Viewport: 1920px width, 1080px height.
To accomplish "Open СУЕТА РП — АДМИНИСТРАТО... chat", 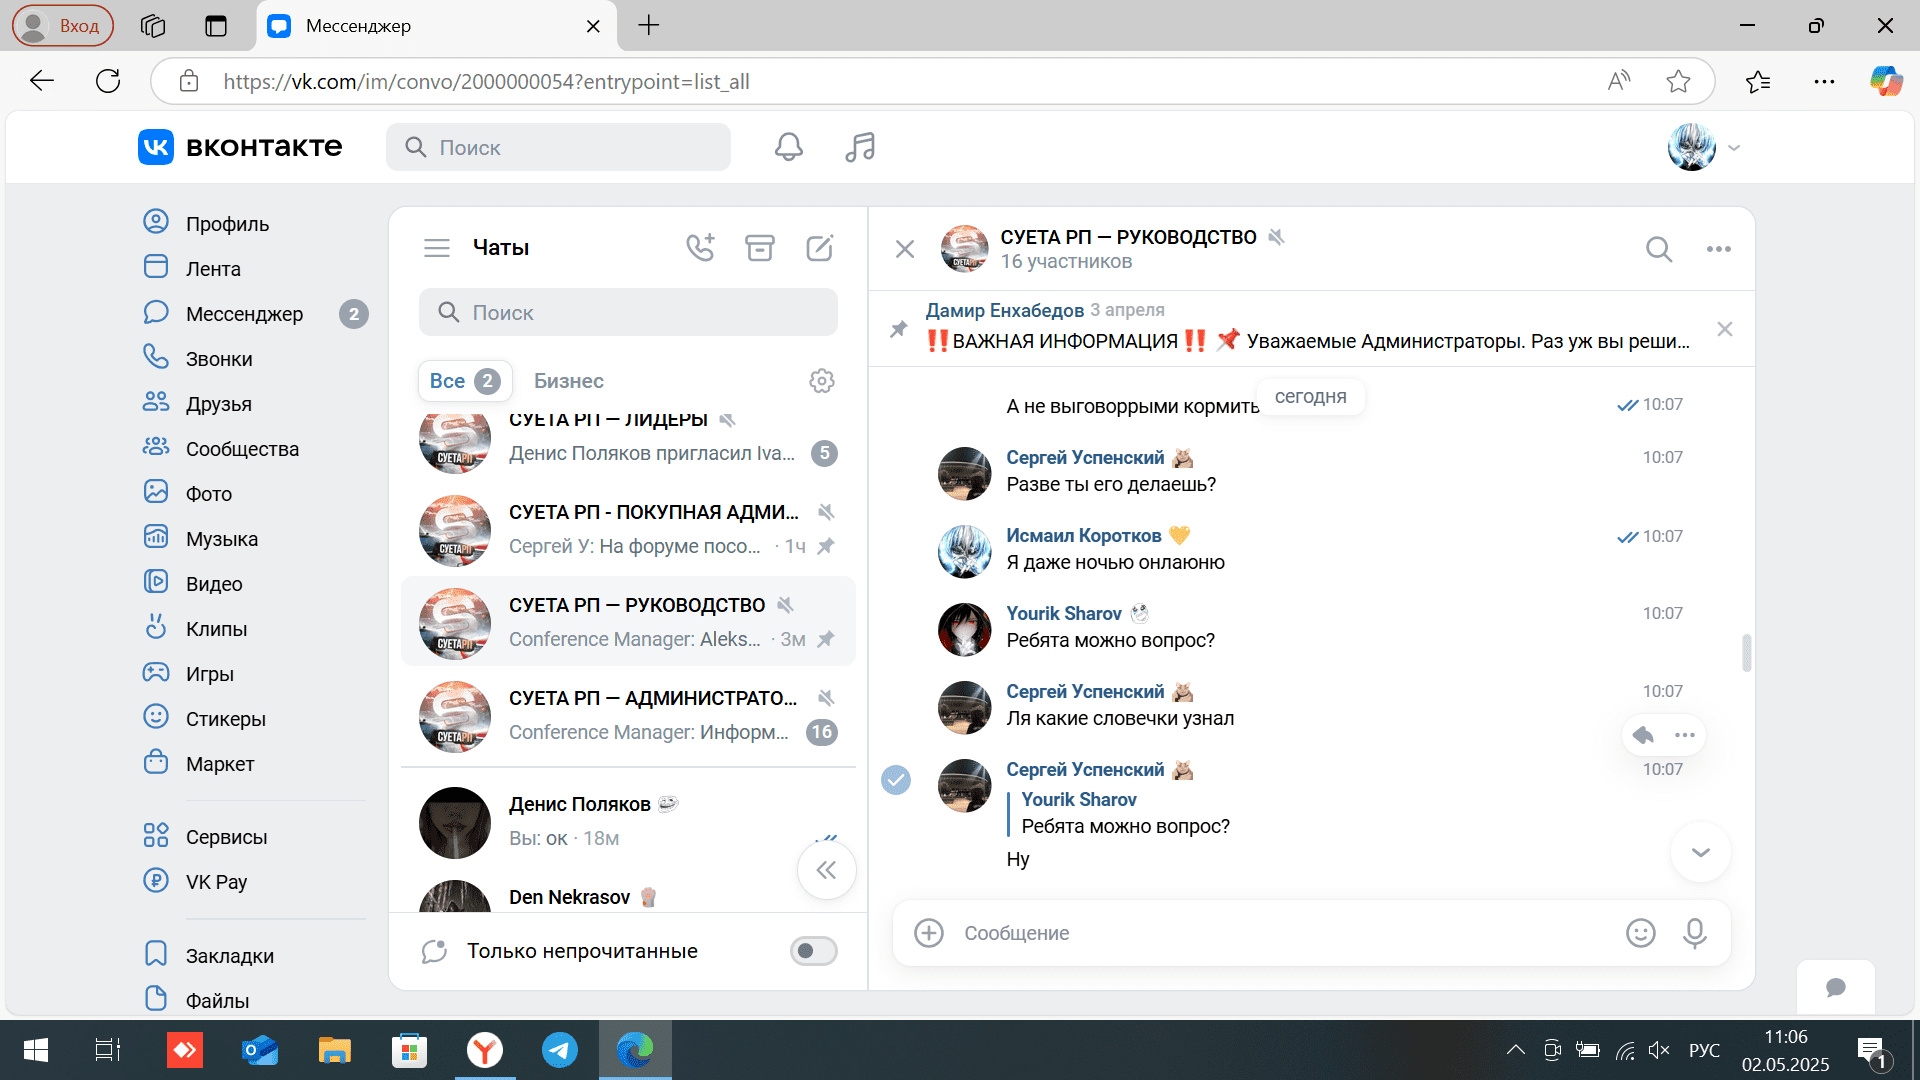I will click(628, 715).
